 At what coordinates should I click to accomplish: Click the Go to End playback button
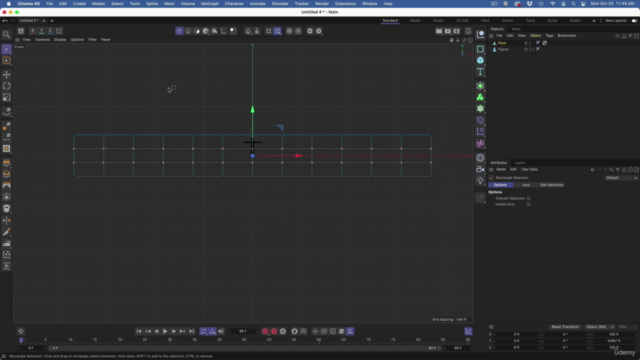tap(191, 331)
